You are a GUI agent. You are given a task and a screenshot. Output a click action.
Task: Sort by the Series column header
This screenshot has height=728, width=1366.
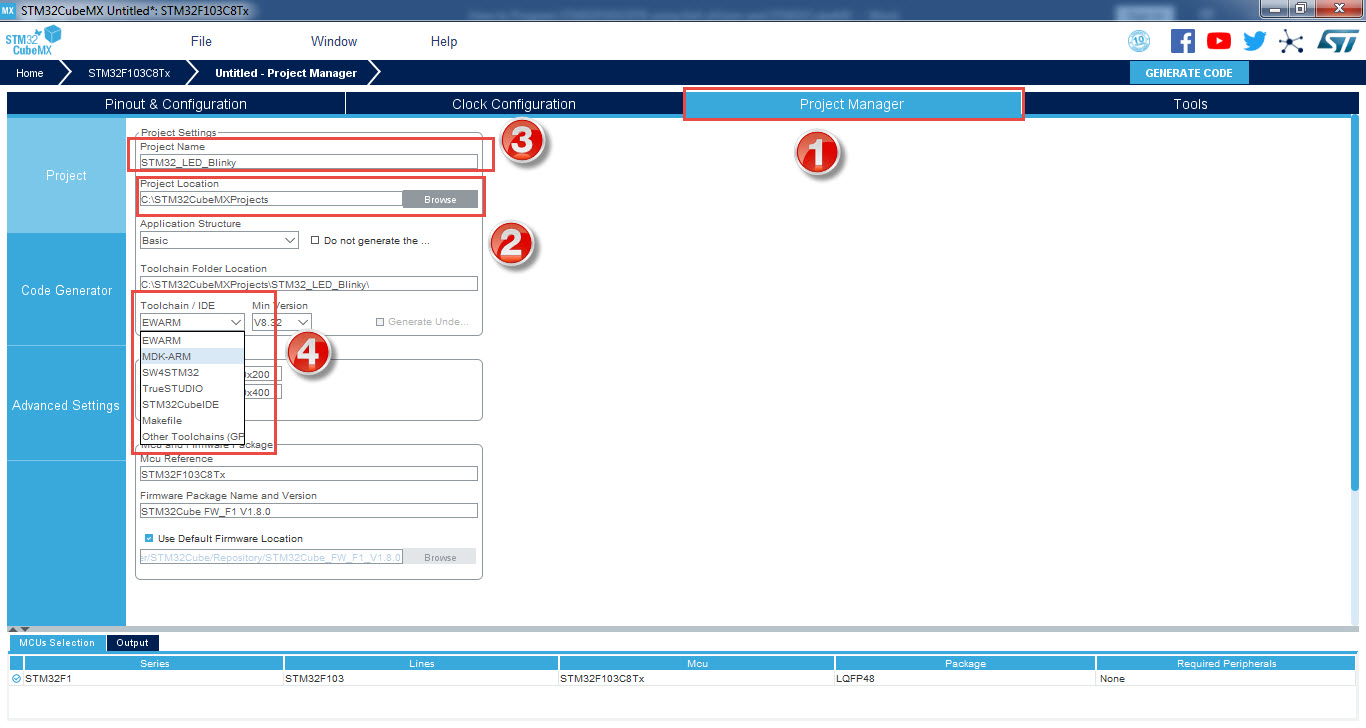[x=154, y=663]
